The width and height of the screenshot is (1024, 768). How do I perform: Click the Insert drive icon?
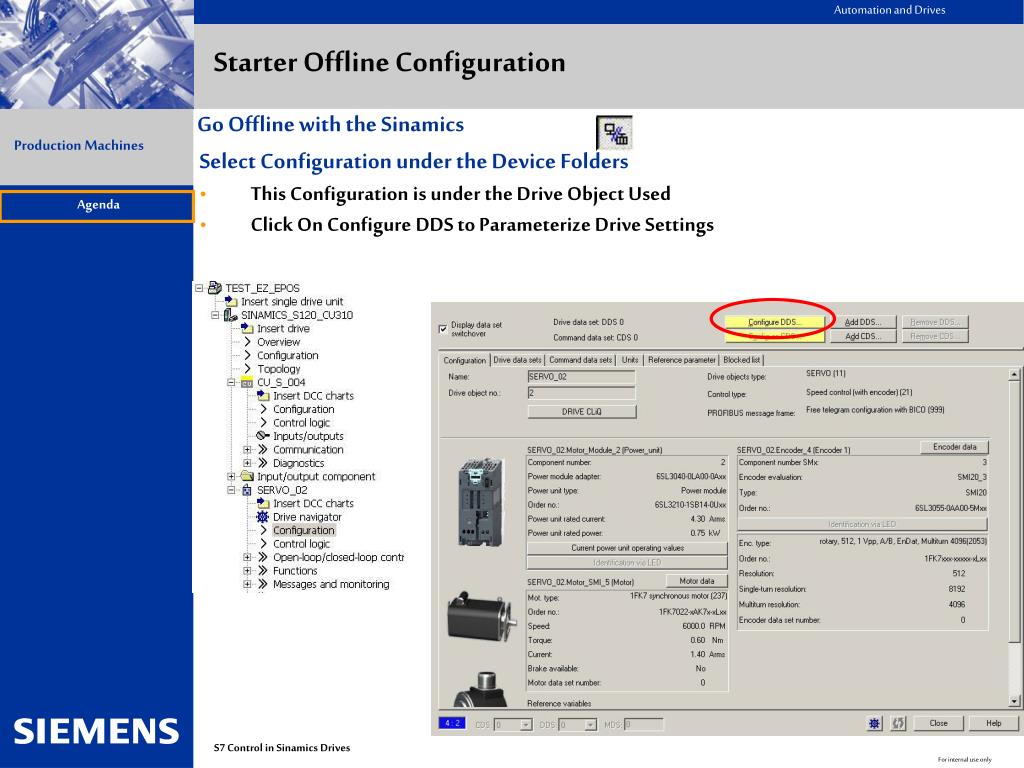(247, 328)
